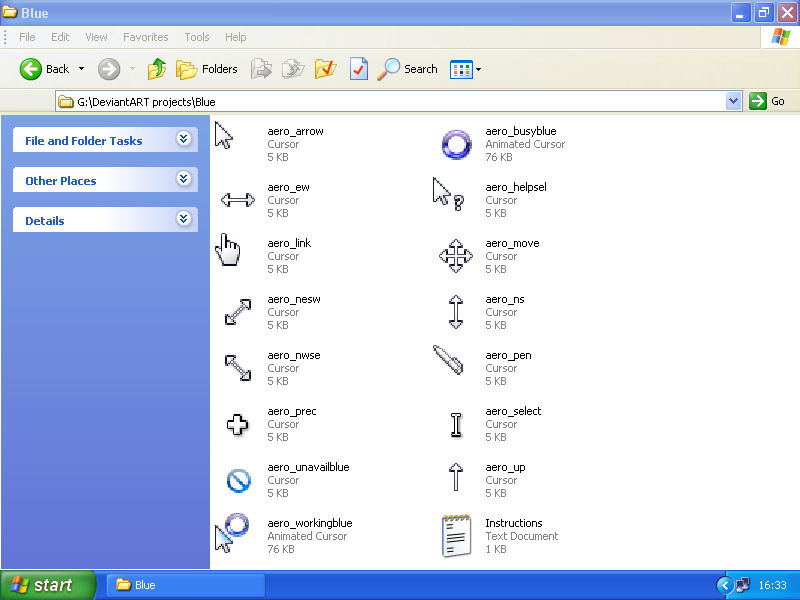Expand the Details panel
This screenshot has height=600, width=800.
[x=183, y=219]
